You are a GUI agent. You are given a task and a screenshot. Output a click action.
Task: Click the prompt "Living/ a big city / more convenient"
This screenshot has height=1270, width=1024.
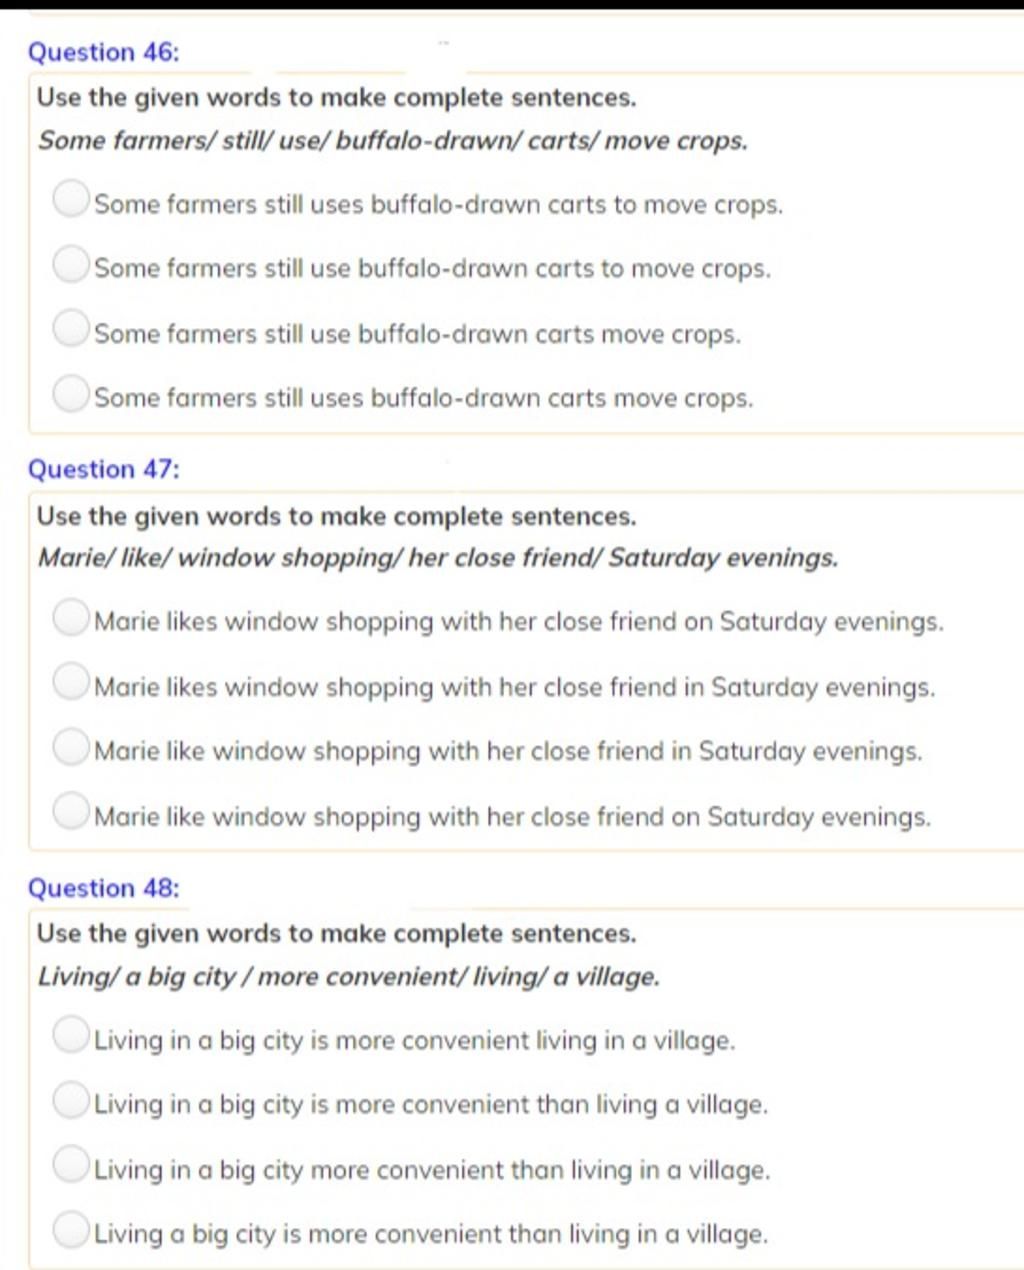pos(349,976)
